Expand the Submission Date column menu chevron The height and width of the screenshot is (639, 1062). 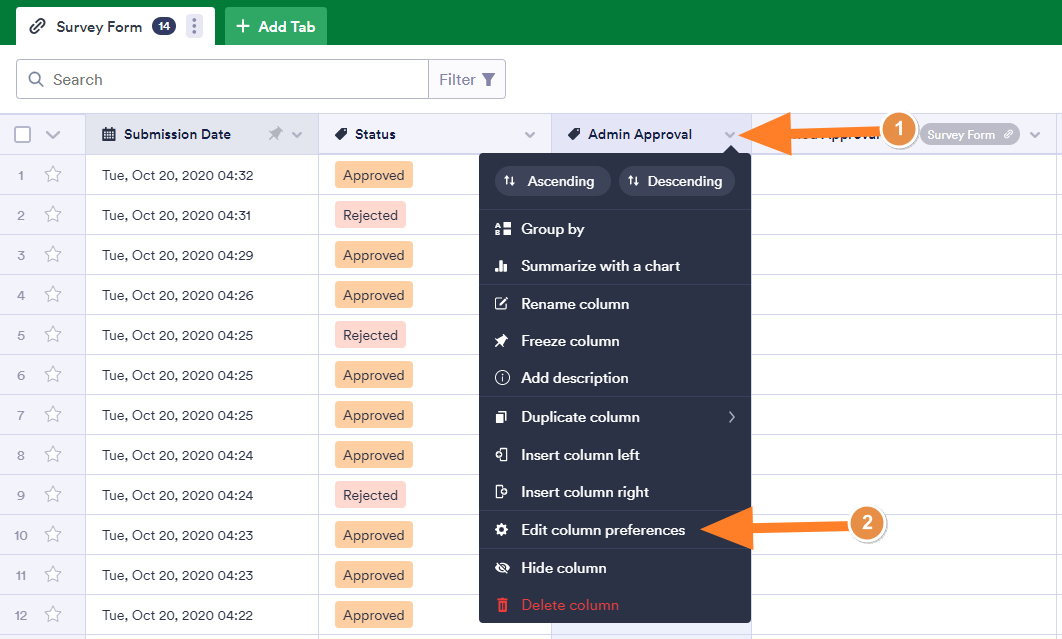pos(297,135)
